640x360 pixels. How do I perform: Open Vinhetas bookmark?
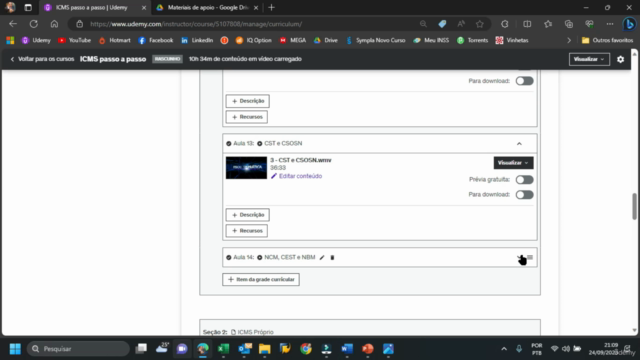[x=512, y=40]
